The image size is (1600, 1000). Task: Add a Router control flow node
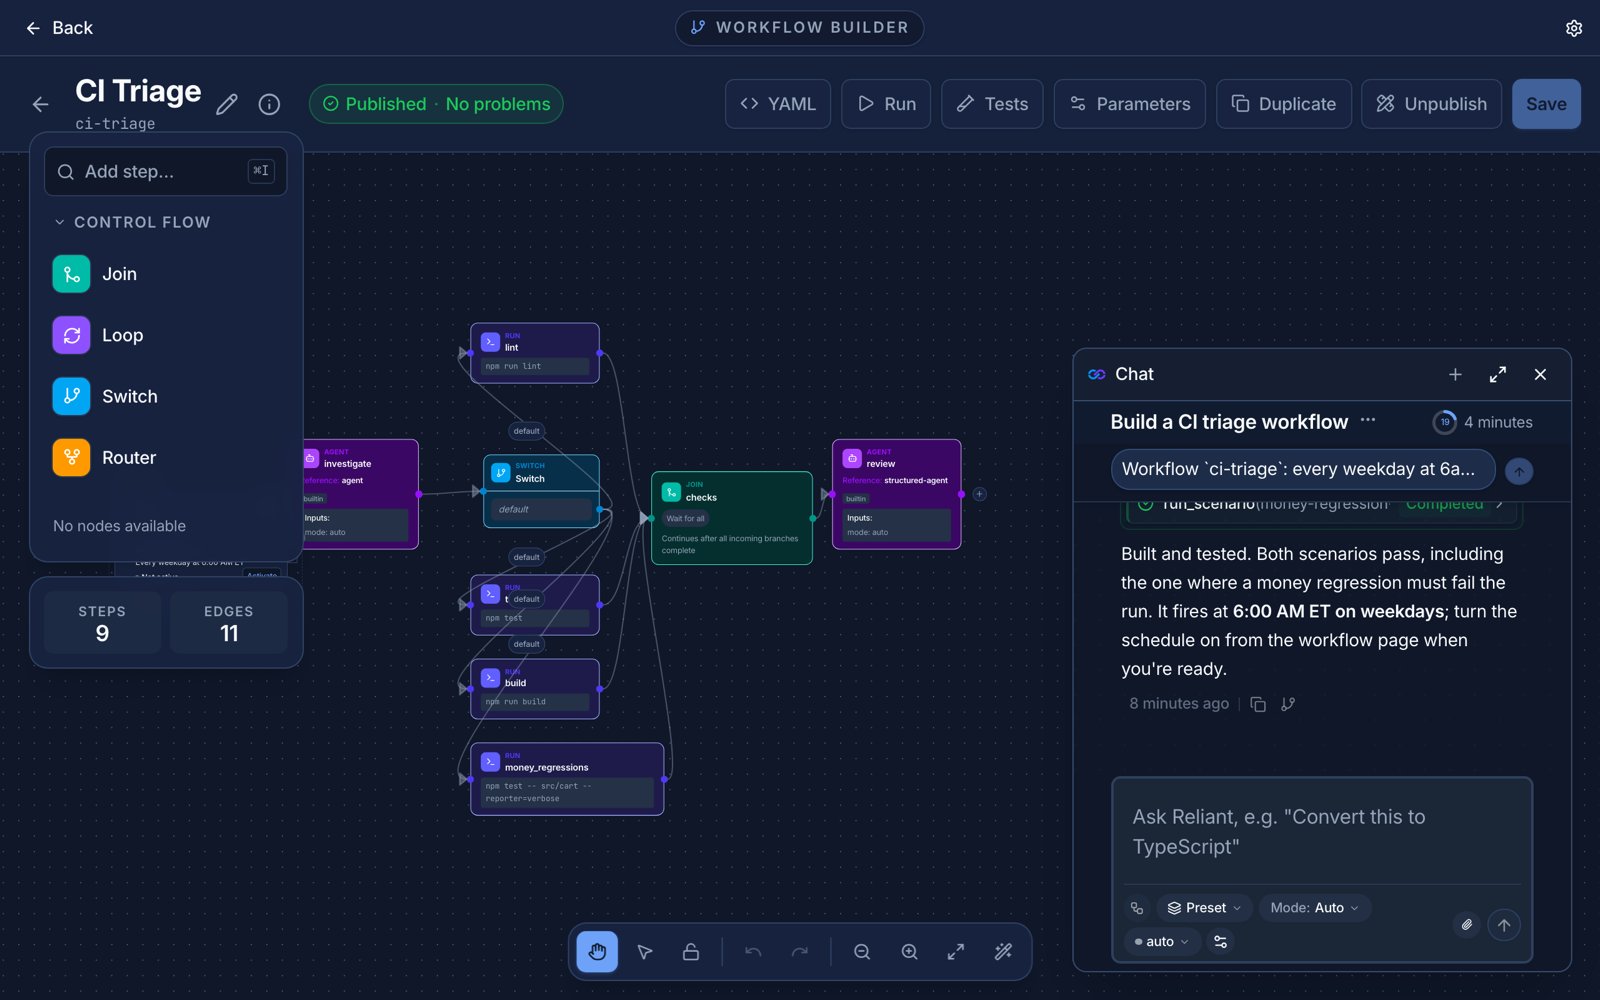(x=166, y=457)
